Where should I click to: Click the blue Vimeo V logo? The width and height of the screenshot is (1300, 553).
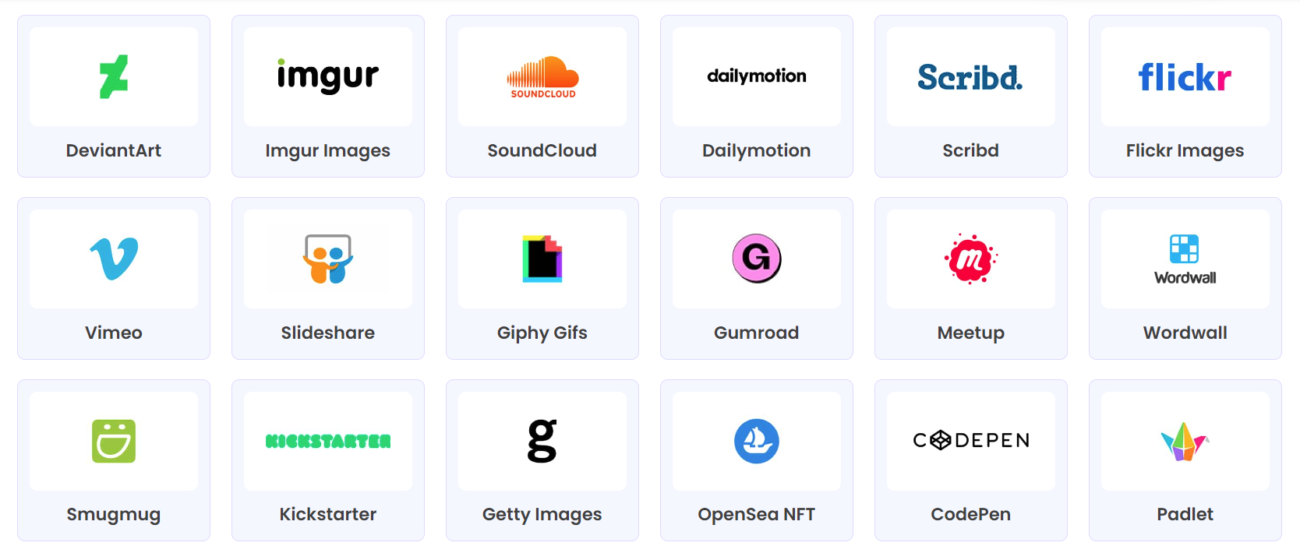(113, 258)
